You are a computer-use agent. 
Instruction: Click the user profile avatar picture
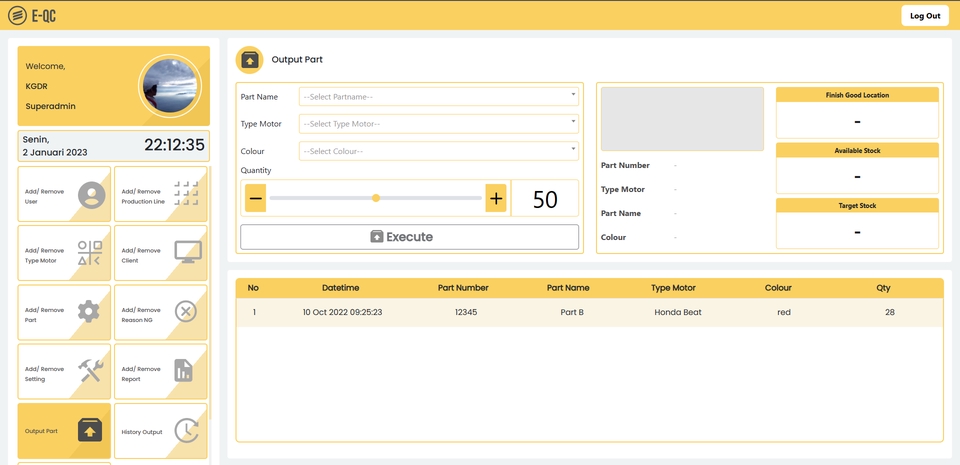click(170, 86)
